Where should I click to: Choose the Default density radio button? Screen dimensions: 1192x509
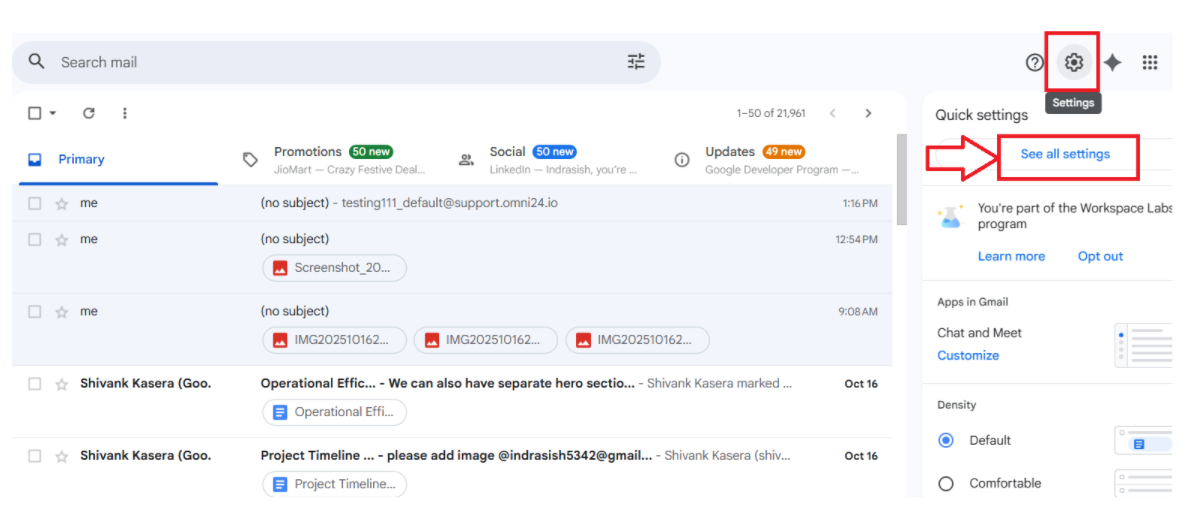(x=946, y=440)
